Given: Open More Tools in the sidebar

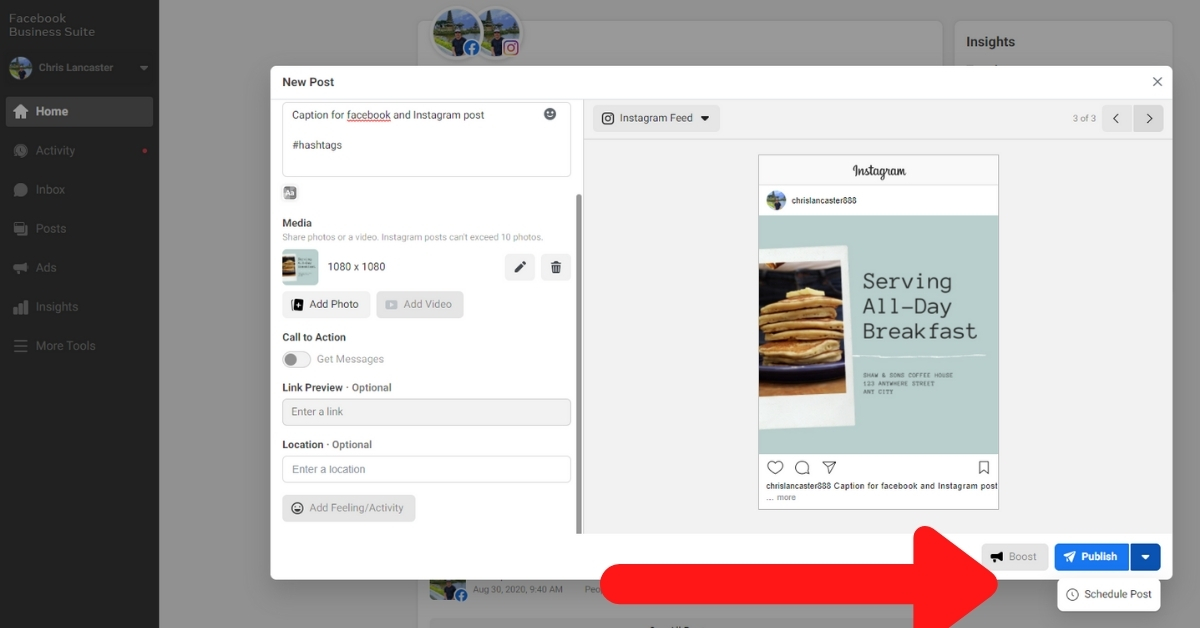Looking at the screenshot, I should (79, 345).
